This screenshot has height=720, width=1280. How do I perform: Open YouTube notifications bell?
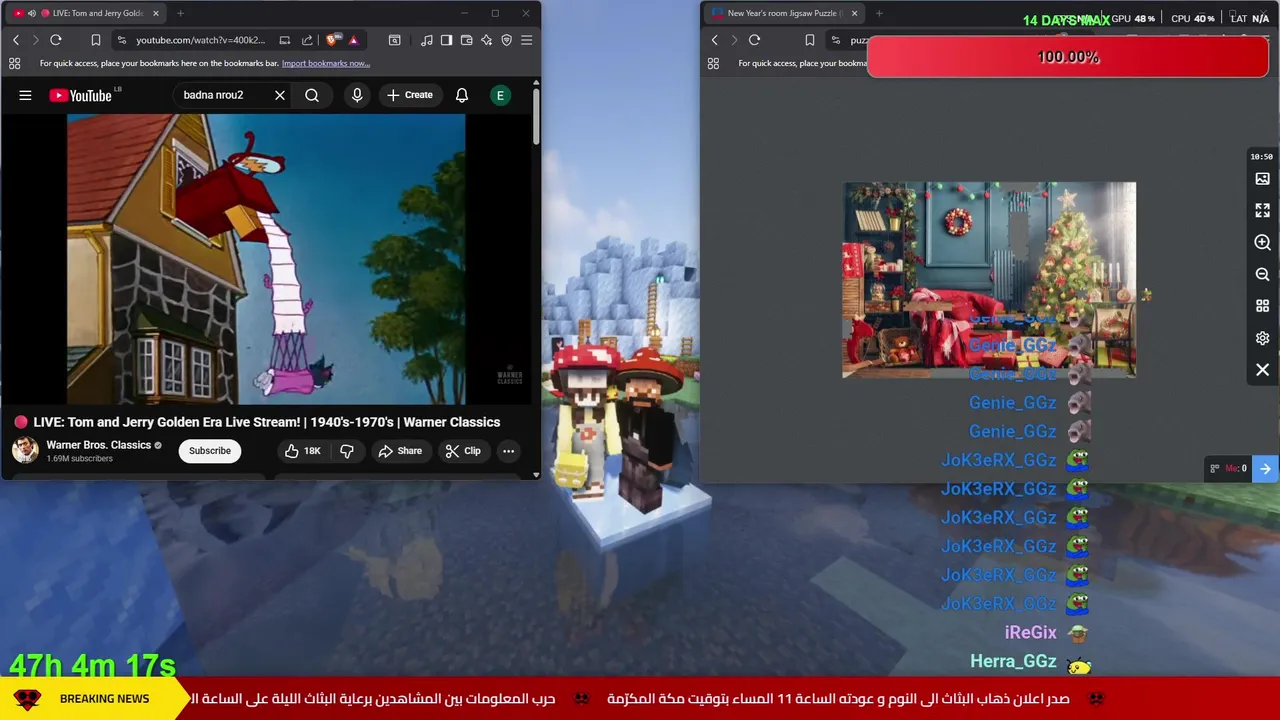click(x=462, y=95)
